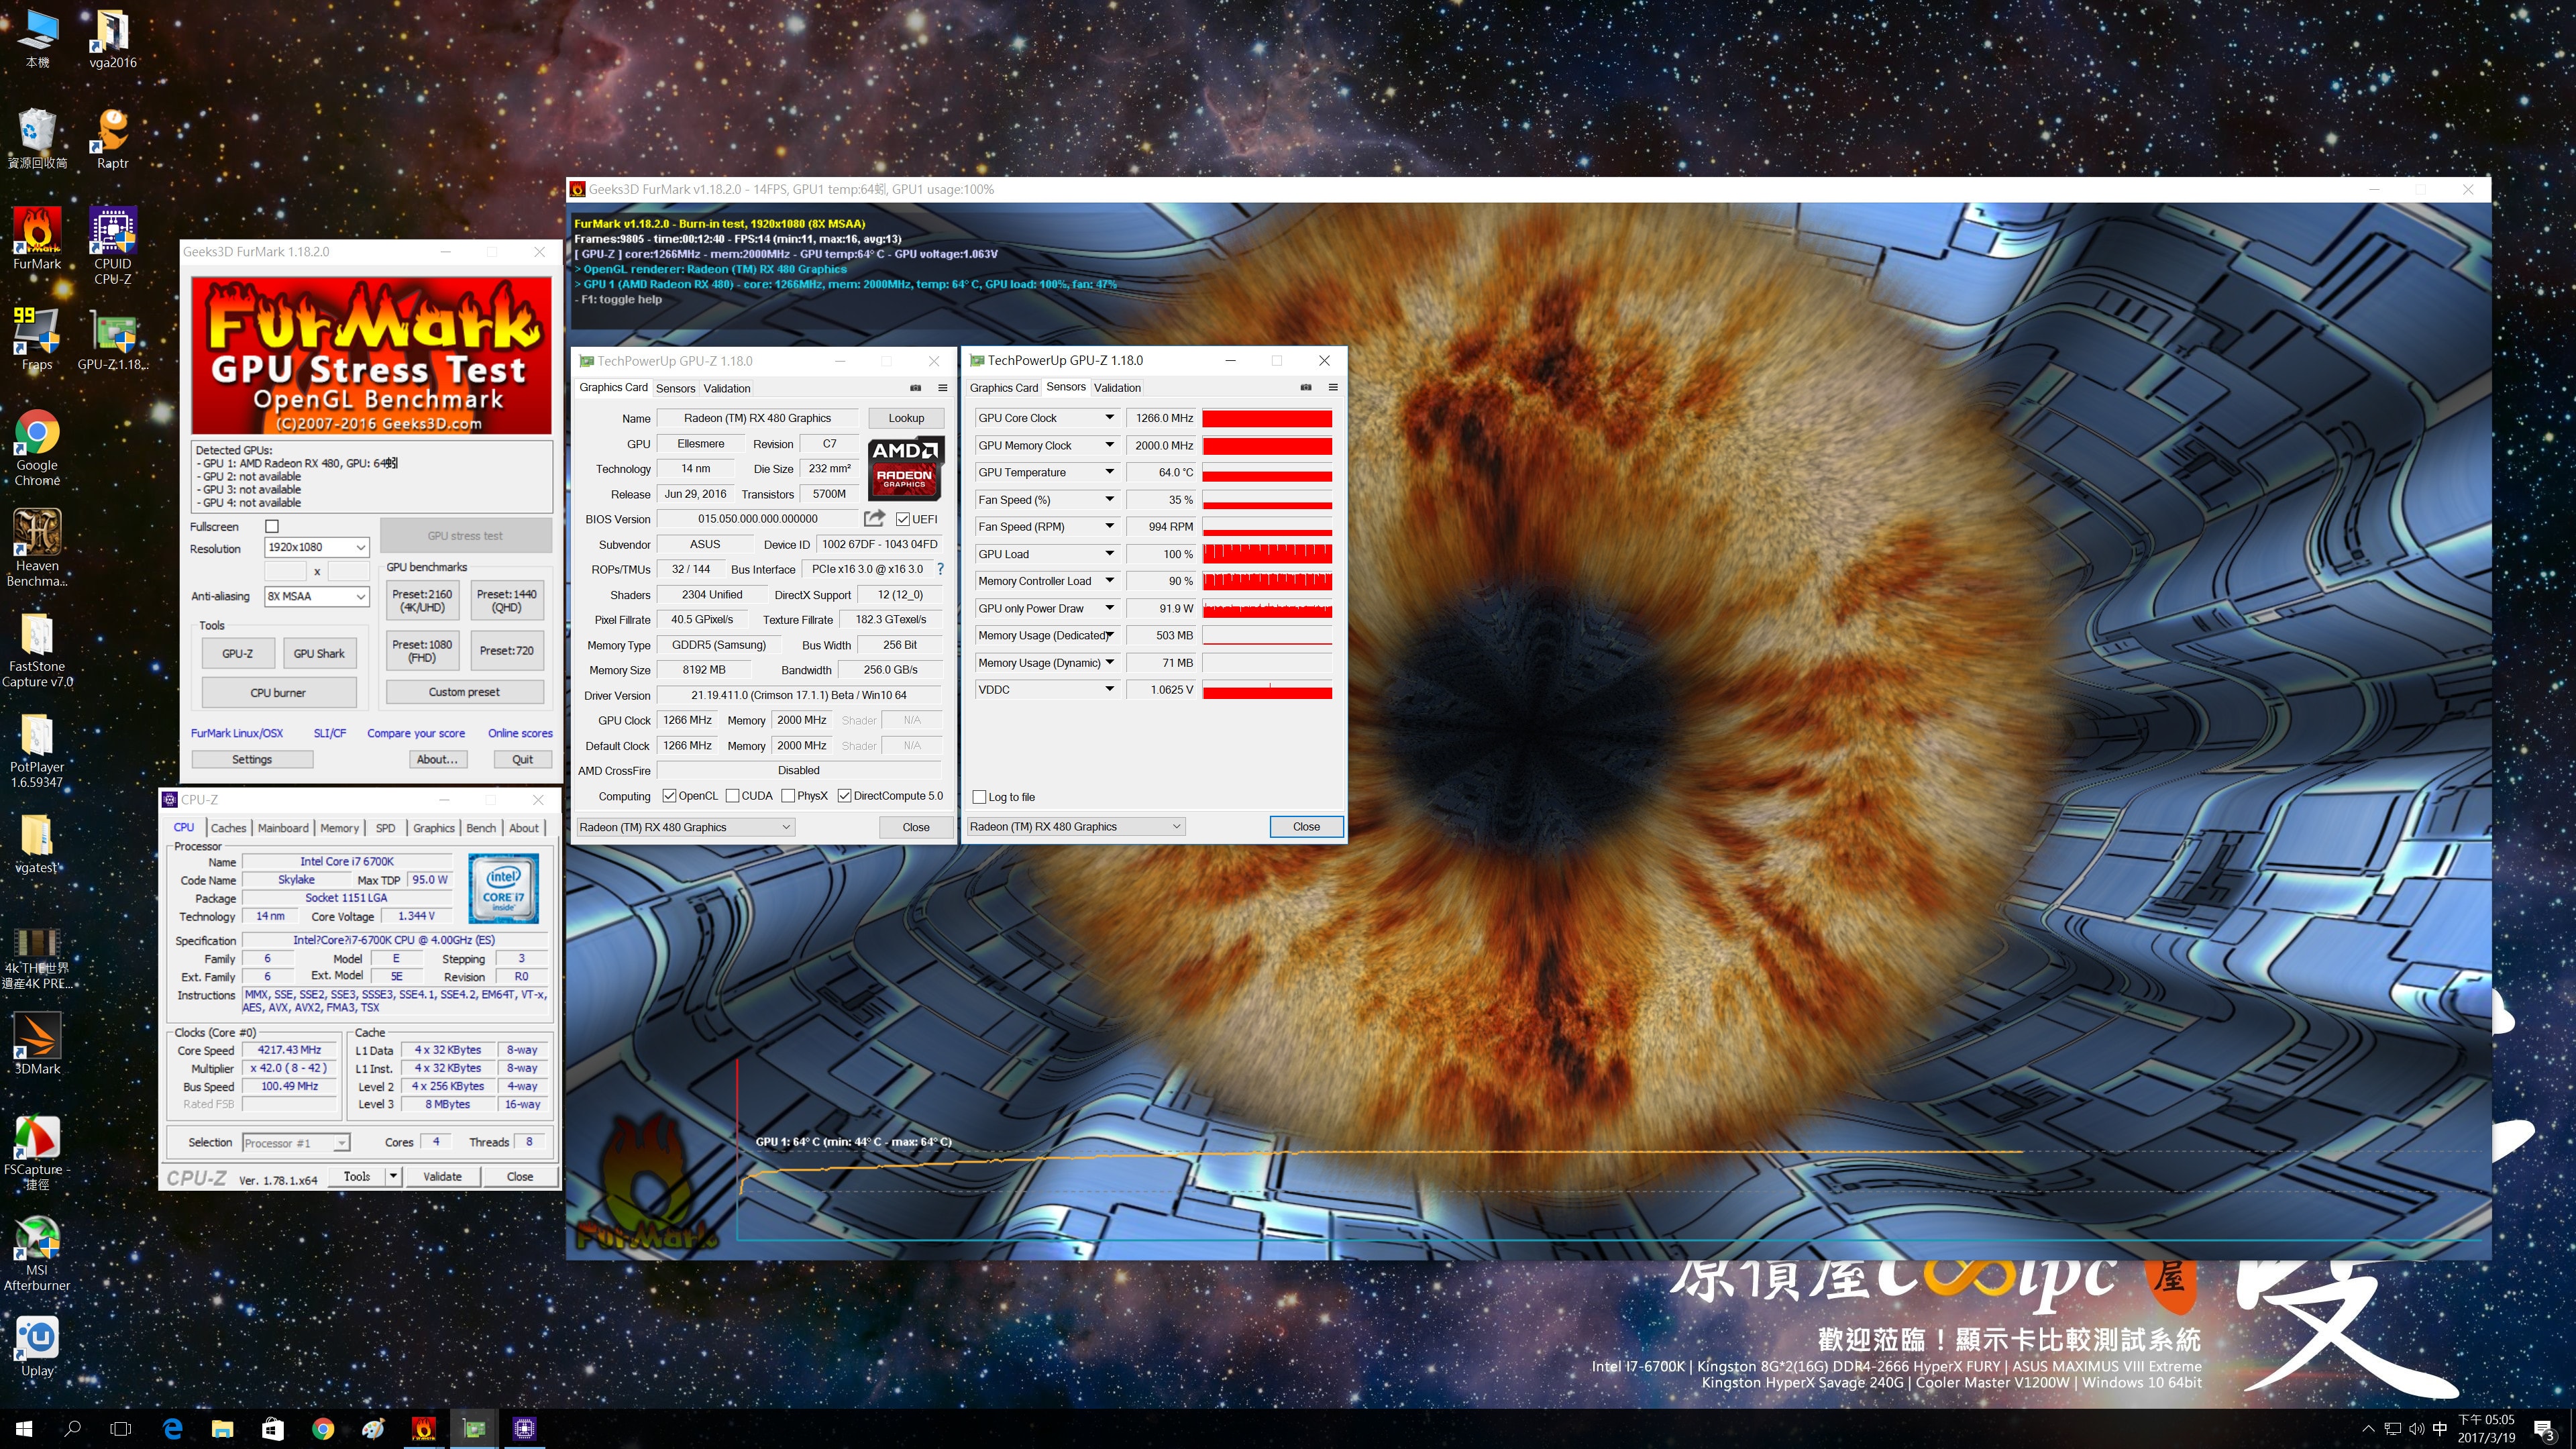Open the Uplay desktop icon
The width and height of the screenshot is (2576, 1449).
(37, 1346)
